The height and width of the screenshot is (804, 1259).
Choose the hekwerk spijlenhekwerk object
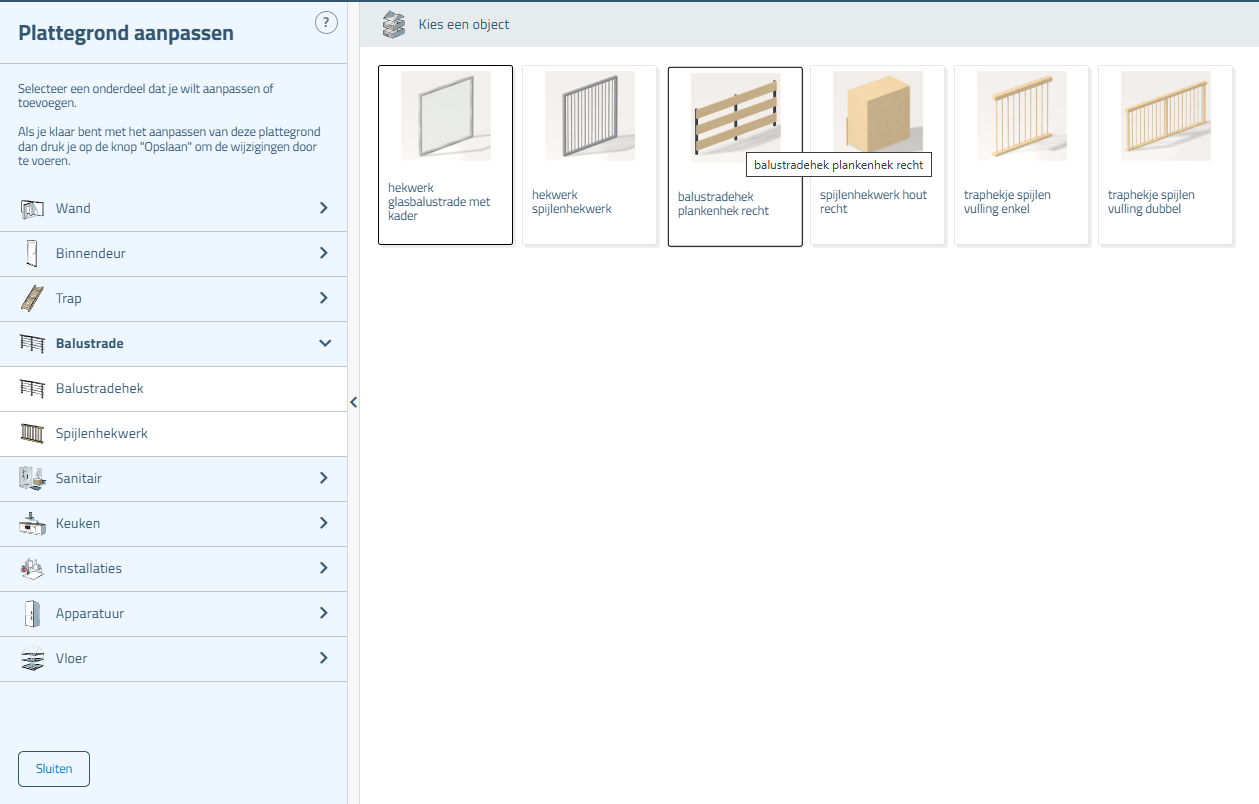click(589, 155)
